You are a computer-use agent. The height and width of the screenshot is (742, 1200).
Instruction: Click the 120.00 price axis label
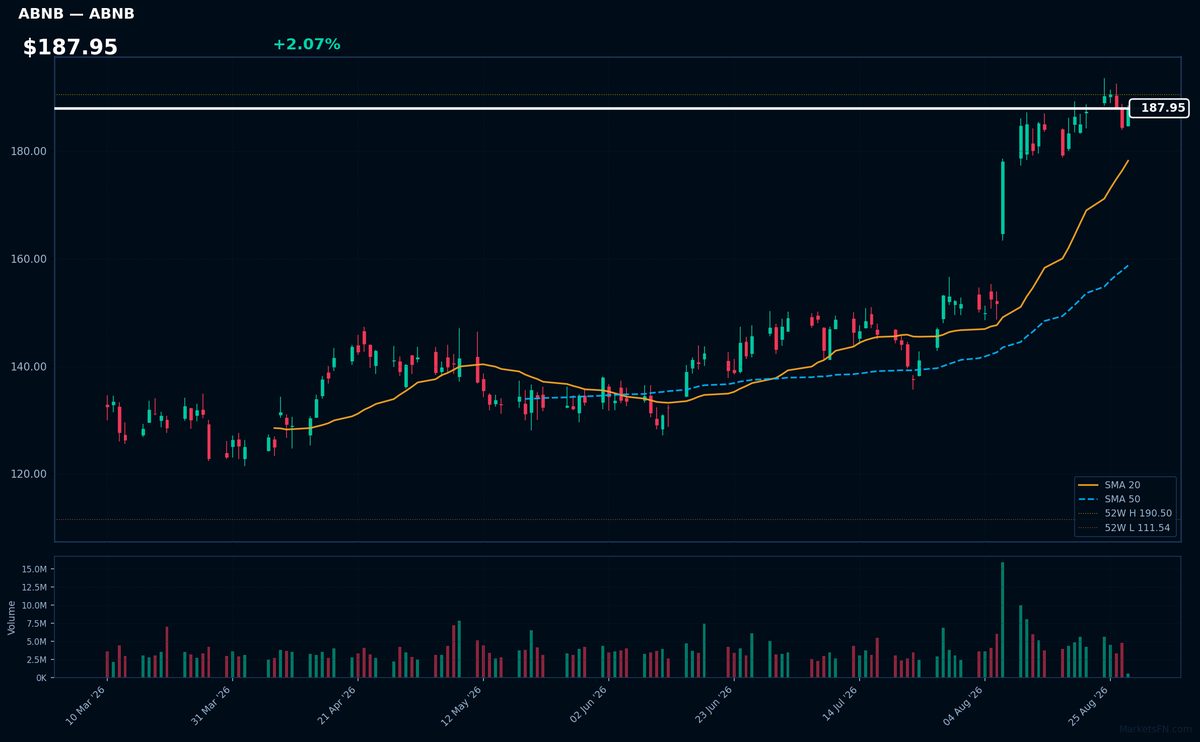(28, 474)
